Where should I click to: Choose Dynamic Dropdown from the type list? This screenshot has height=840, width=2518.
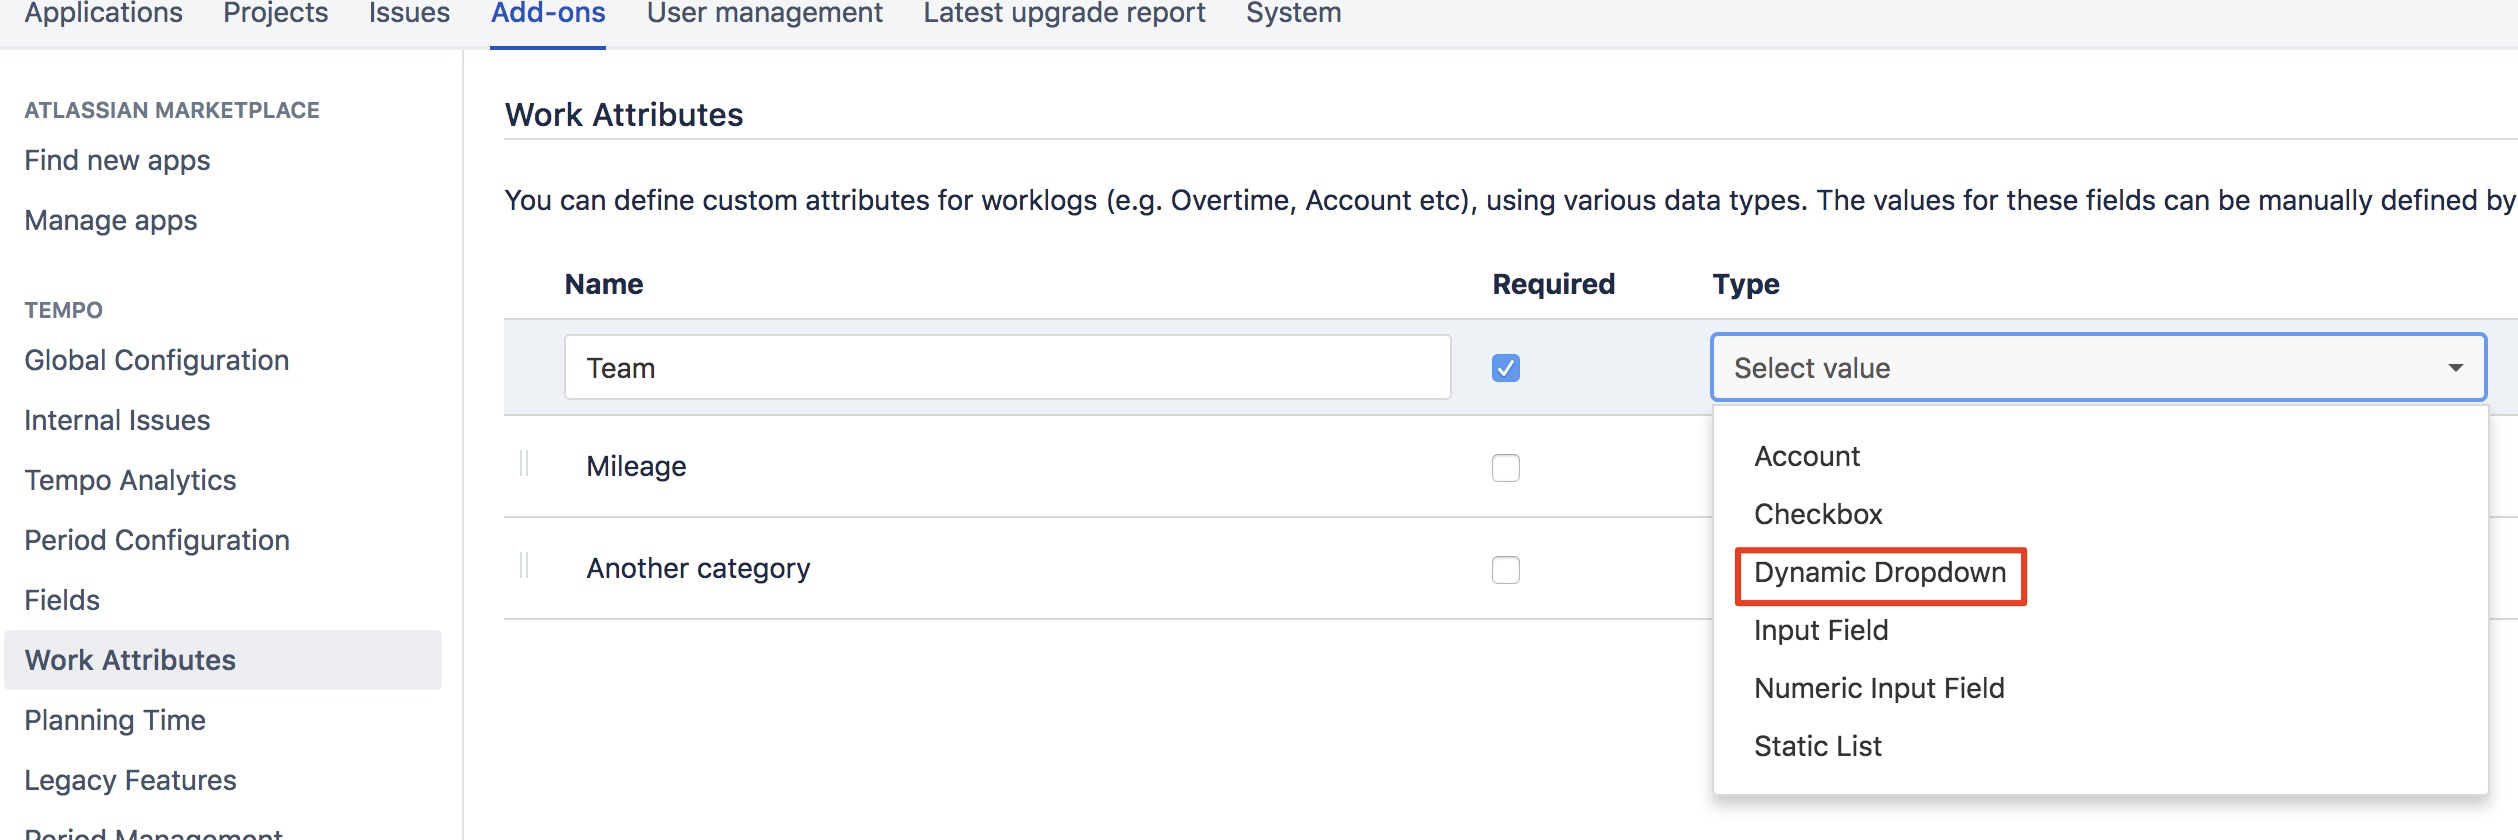point(1879,573)
